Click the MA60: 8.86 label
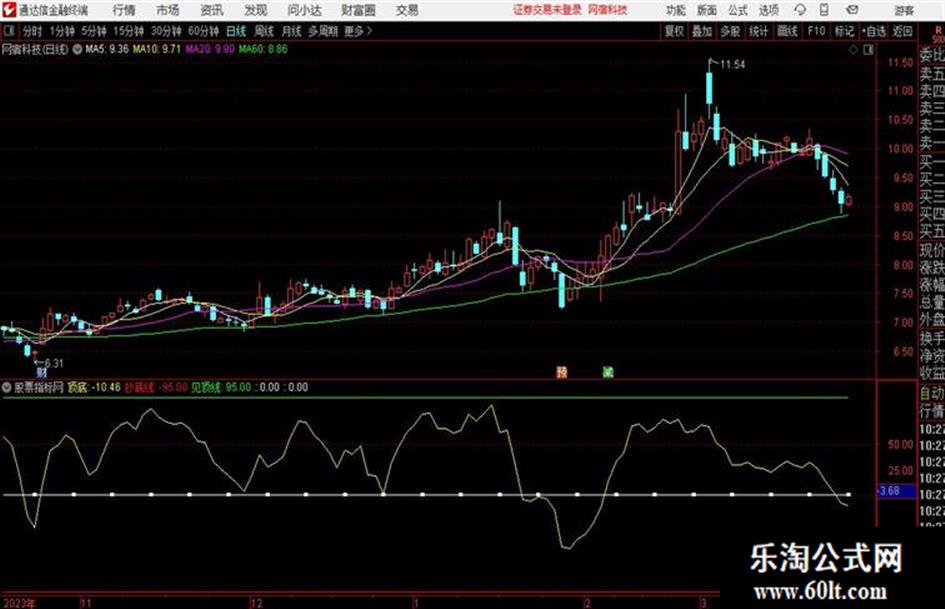Image resolution: width=945 pixels, height=609 pixels. [263, 49]
